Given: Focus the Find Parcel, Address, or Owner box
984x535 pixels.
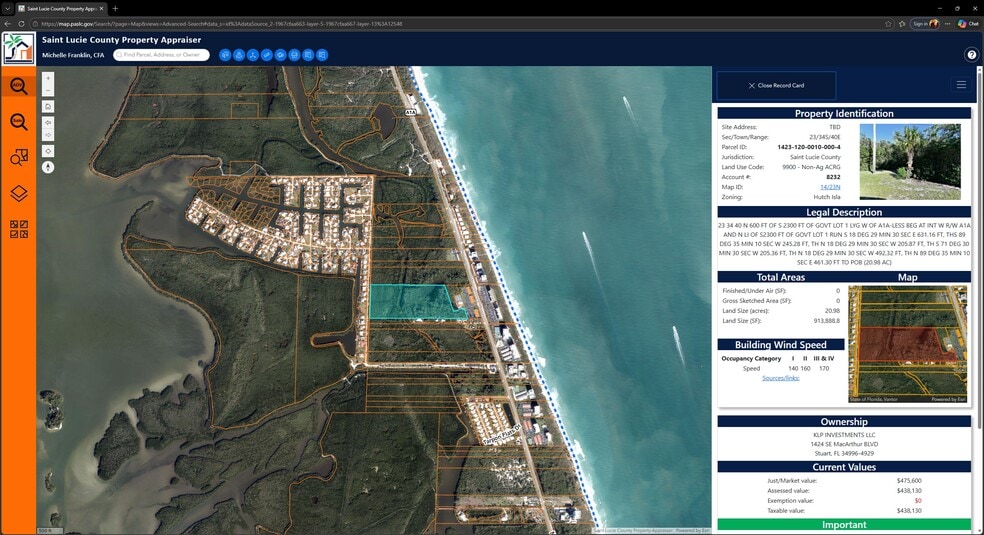Looking at the screenshot, I should point(161,55).
